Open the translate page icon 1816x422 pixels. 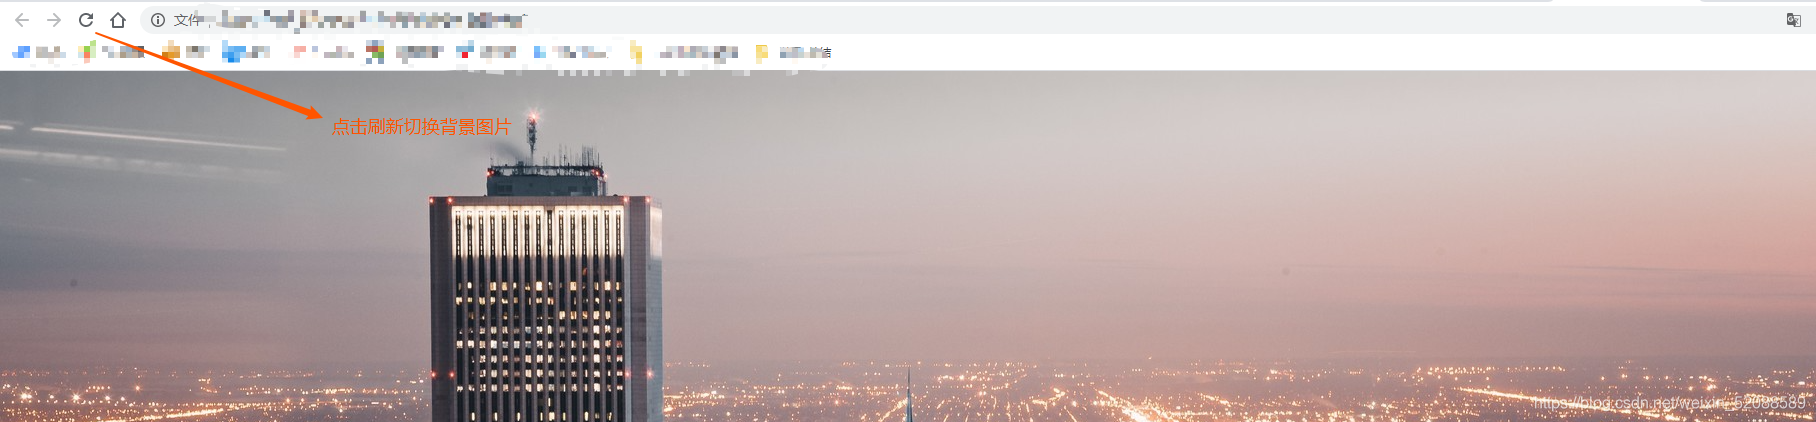point(1793,20)
